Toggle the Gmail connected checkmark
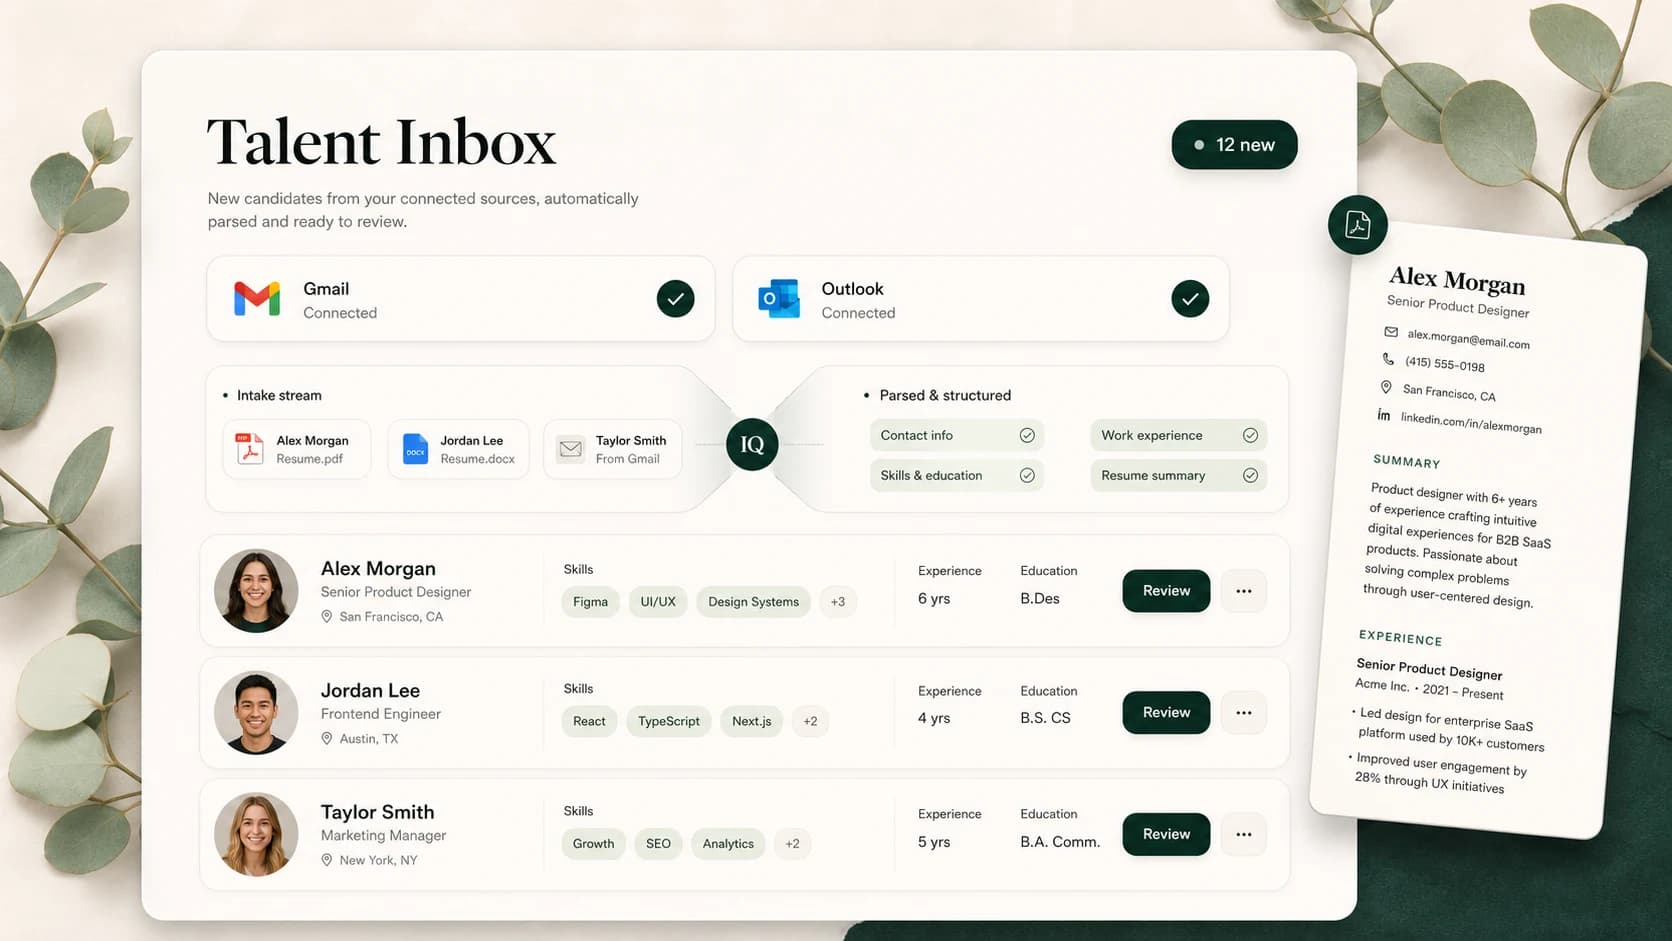Viewport: 1672px width, 941px height. pos(676,299)
